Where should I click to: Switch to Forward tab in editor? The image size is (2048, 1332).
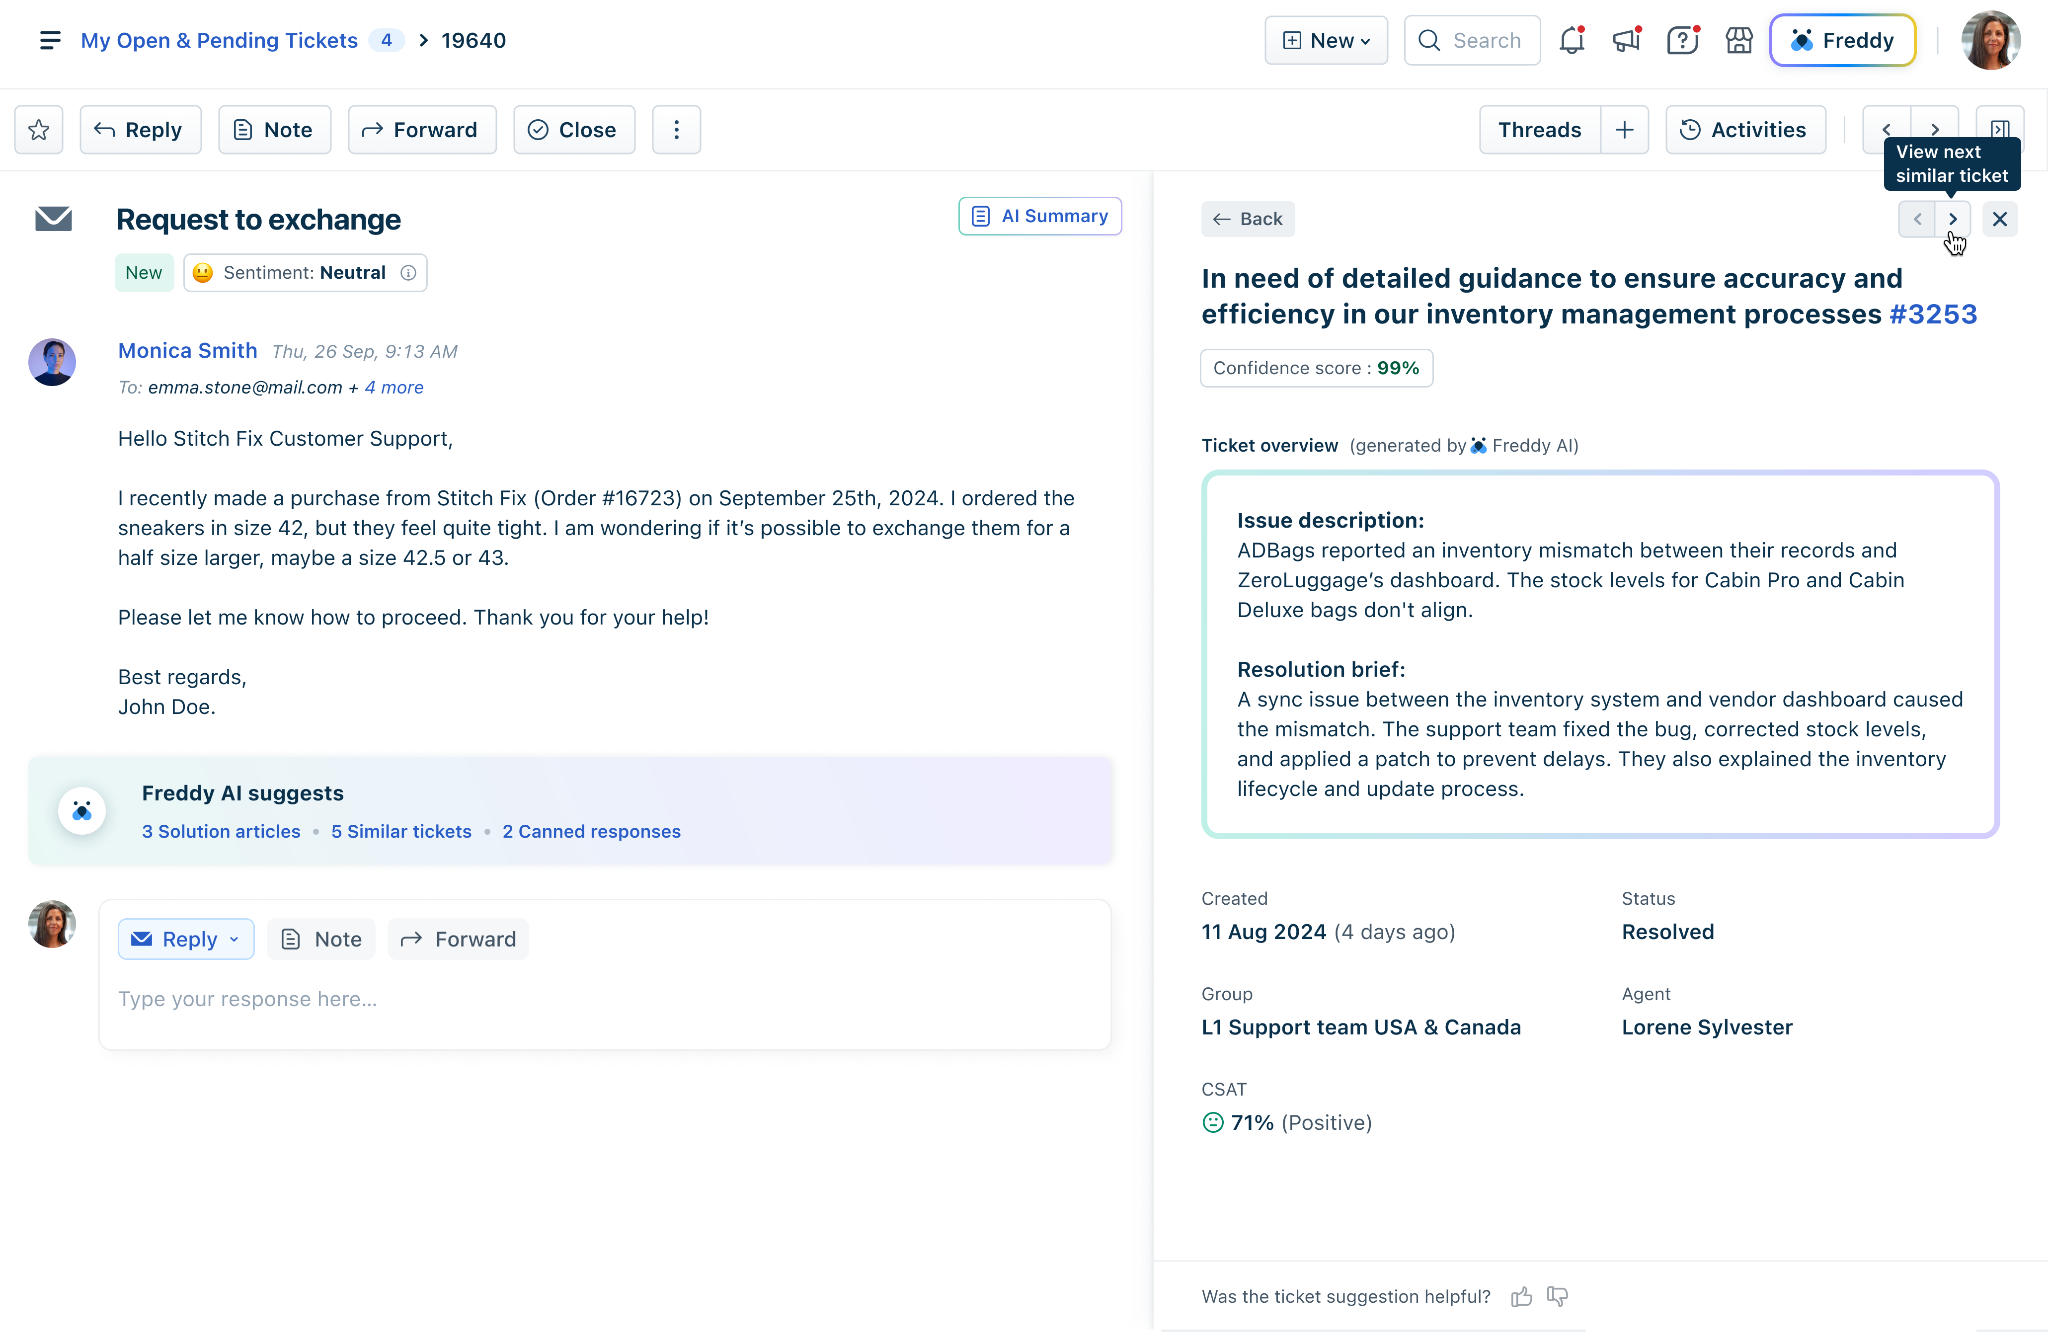(458, 939)
